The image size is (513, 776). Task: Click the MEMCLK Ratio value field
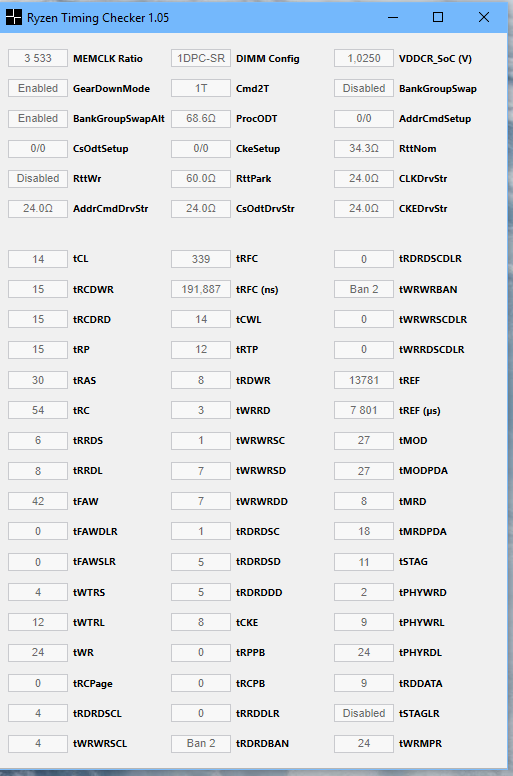tap(38, 58)
